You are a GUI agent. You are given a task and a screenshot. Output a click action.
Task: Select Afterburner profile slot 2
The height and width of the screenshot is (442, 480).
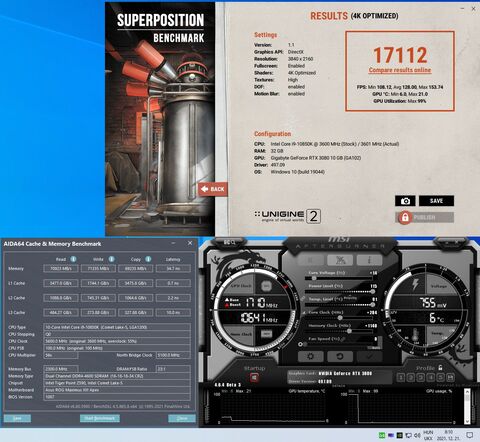point(411,377)
